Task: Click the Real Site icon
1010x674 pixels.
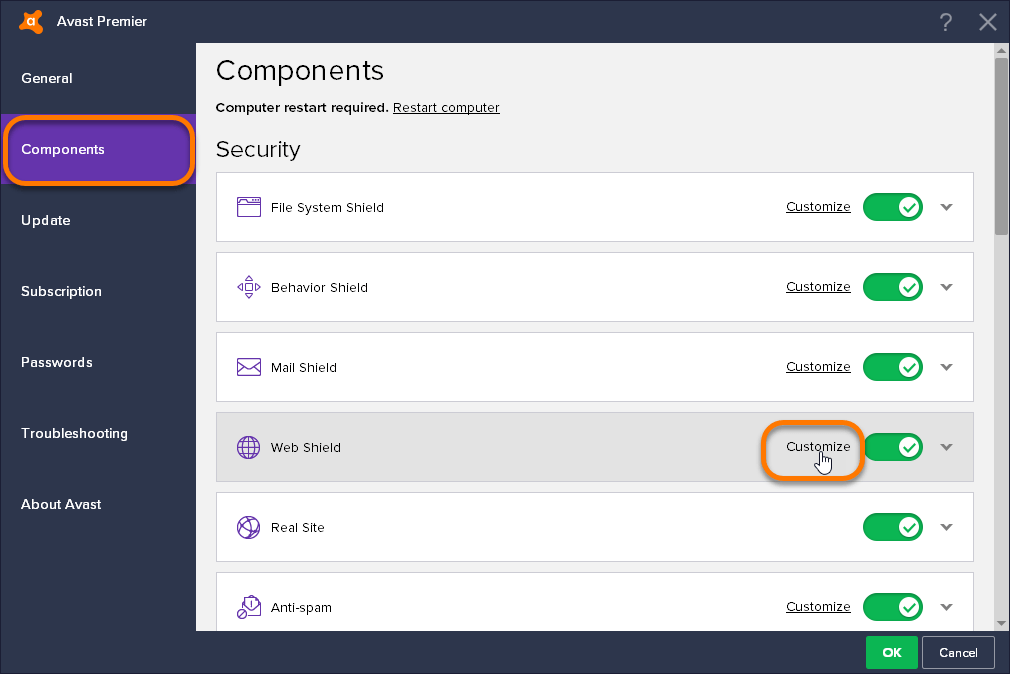Action: click(x=249, y=527)
